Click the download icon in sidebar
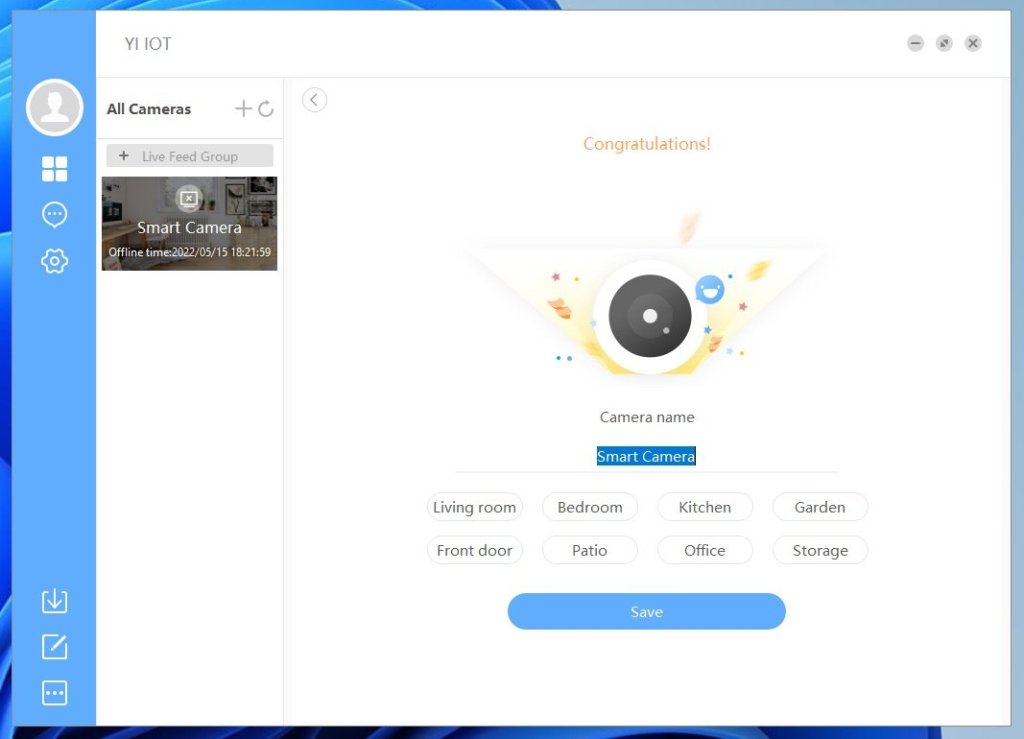 click(x=54, y=601)
